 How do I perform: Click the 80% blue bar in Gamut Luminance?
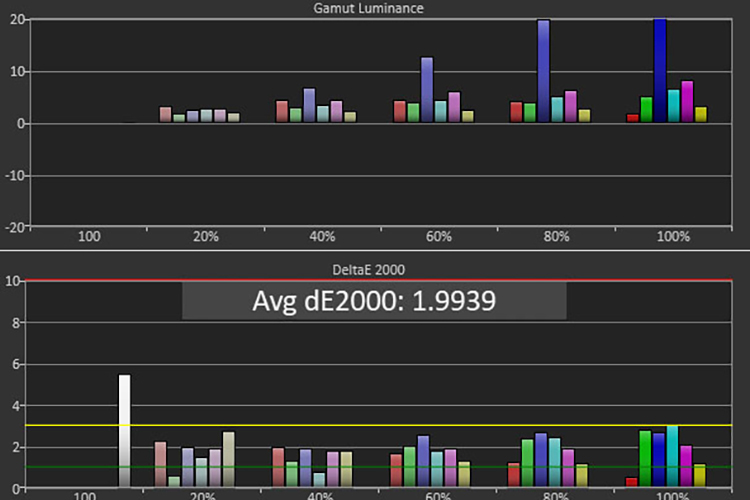(x=543, y=71)
